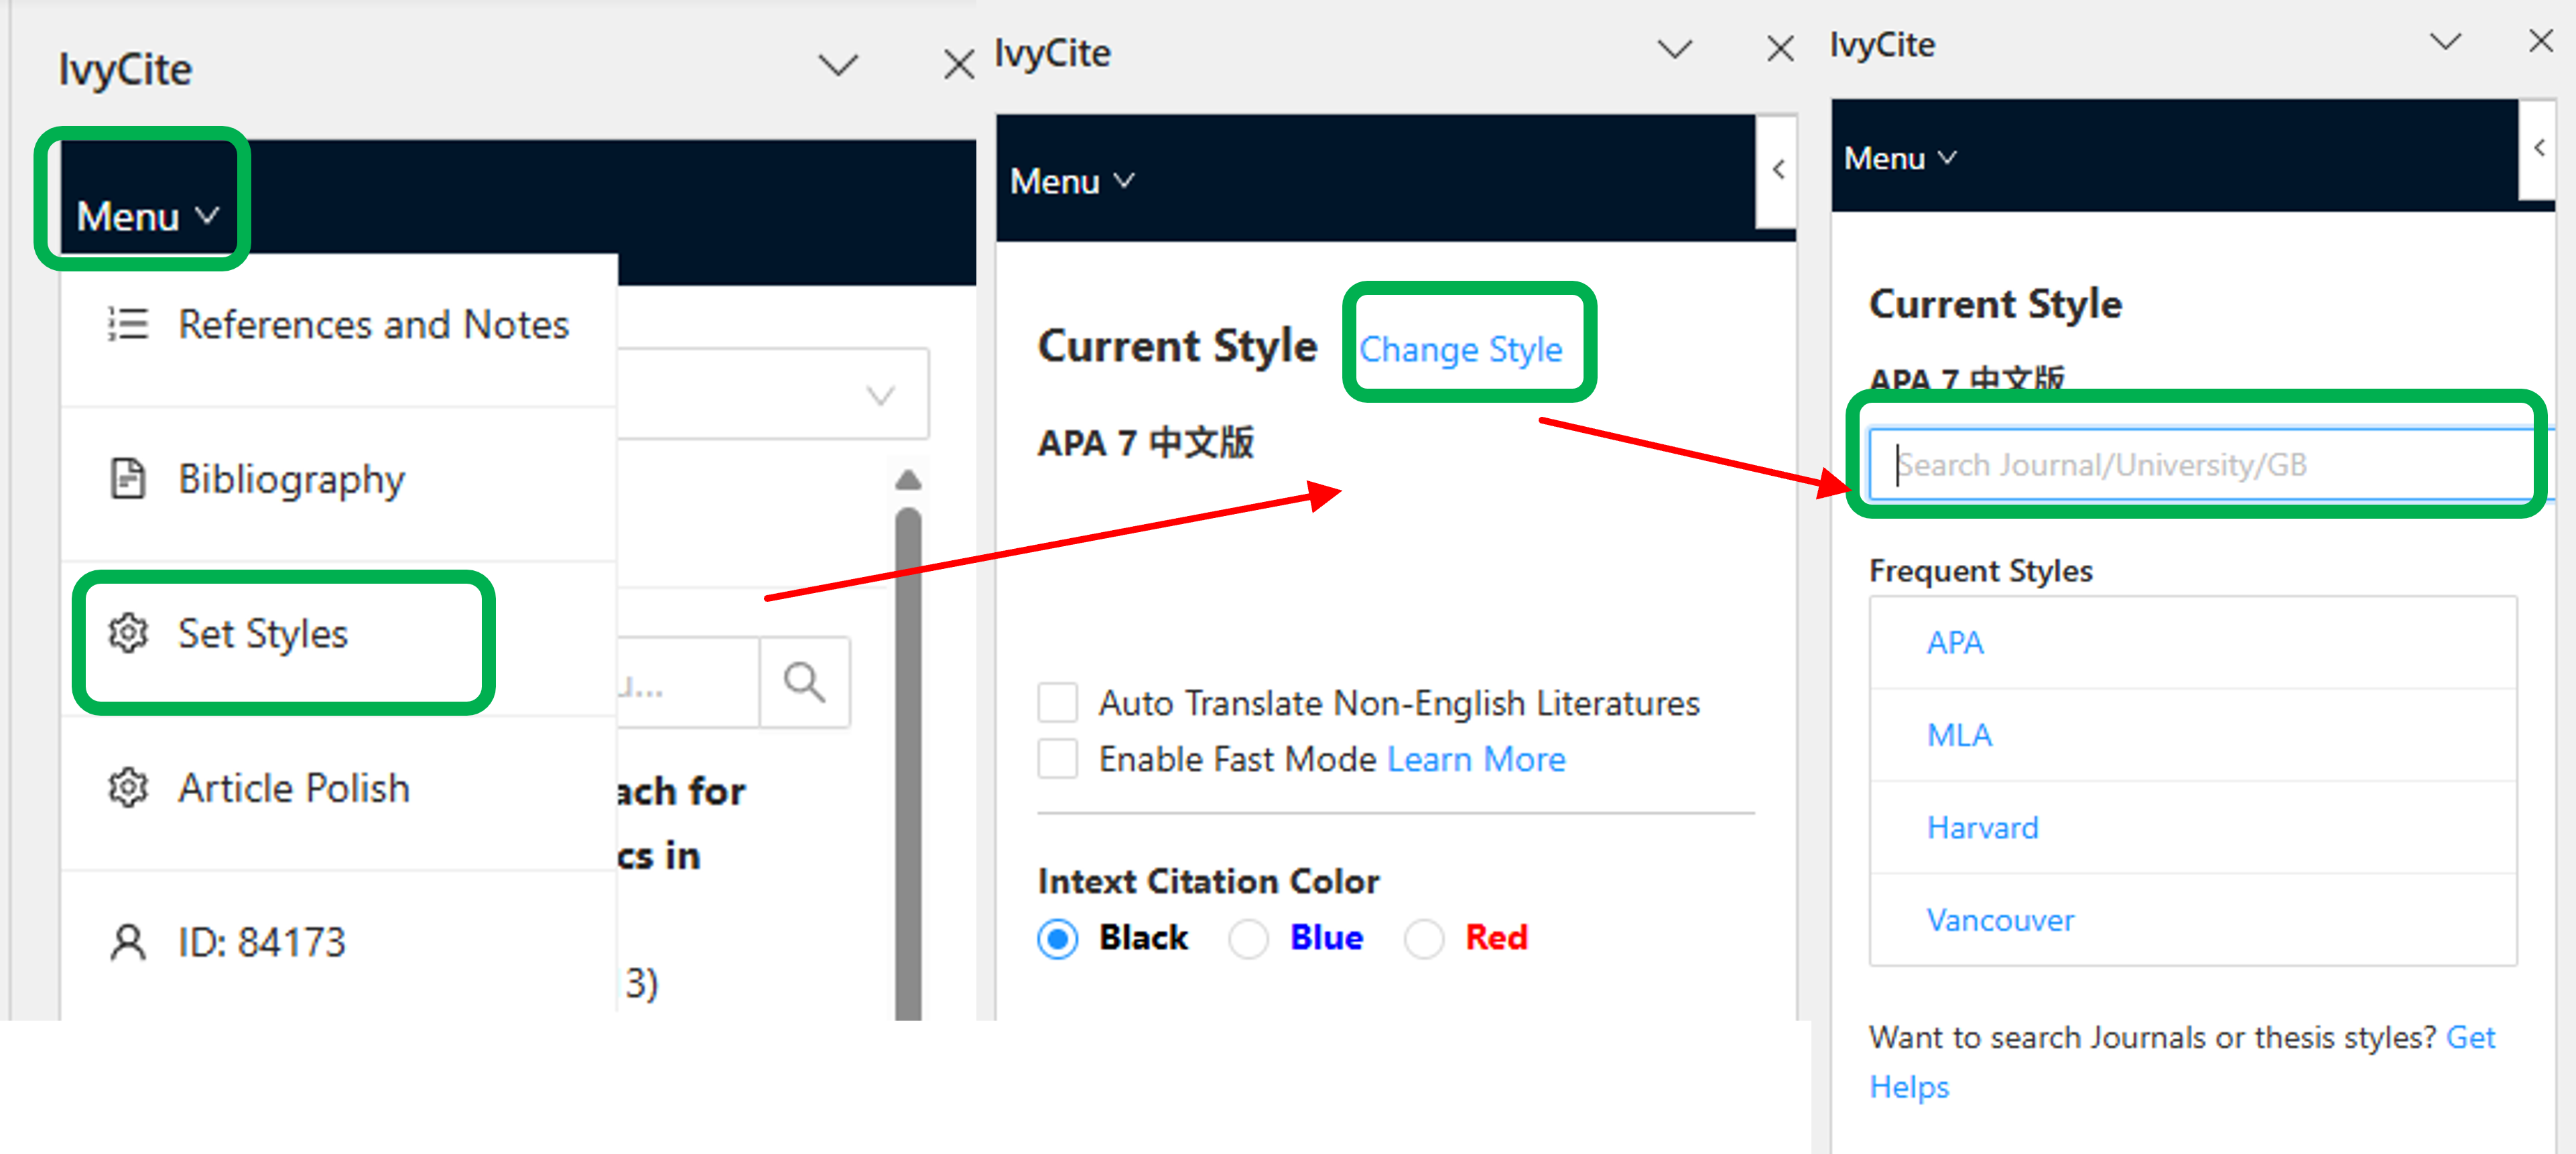This screenshot has height=1154, width=2576.
Task: Click the magnifier search icon in left panel
Action: 805,683
